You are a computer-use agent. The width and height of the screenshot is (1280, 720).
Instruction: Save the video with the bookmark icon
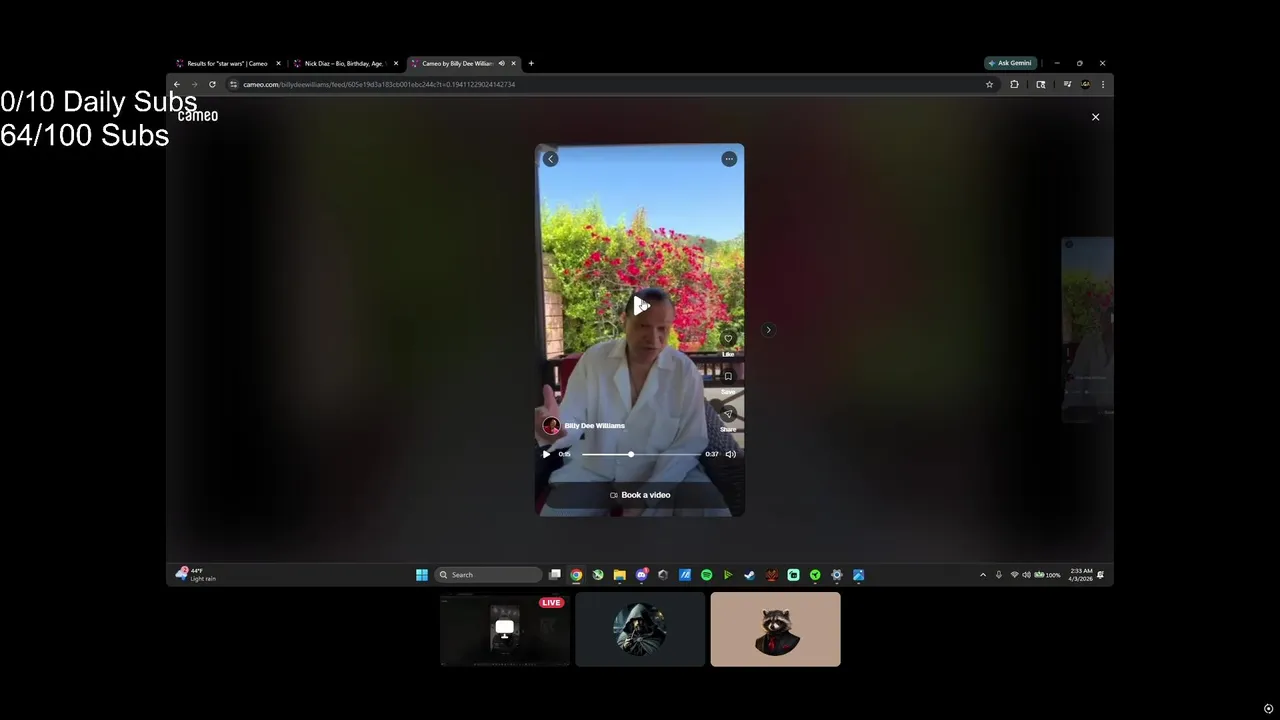click(x=728, y=377)
